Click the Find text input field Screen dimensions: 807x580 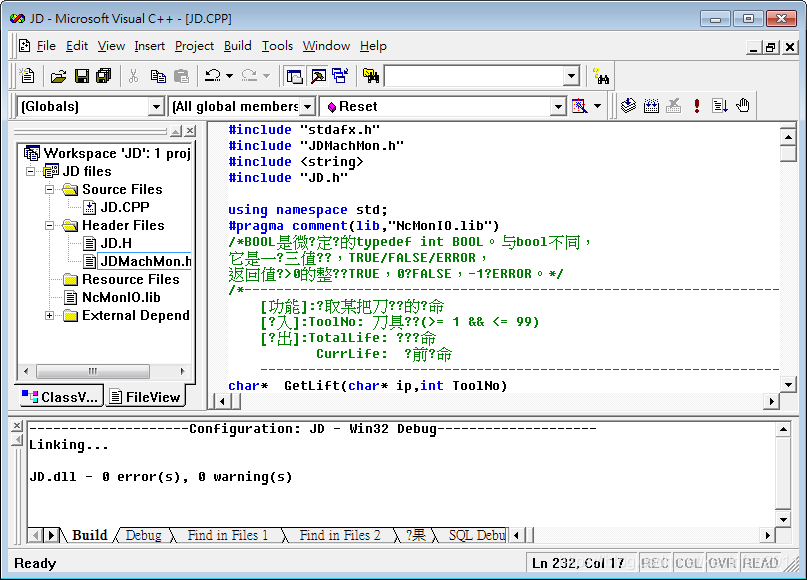(x=474, y=76)
